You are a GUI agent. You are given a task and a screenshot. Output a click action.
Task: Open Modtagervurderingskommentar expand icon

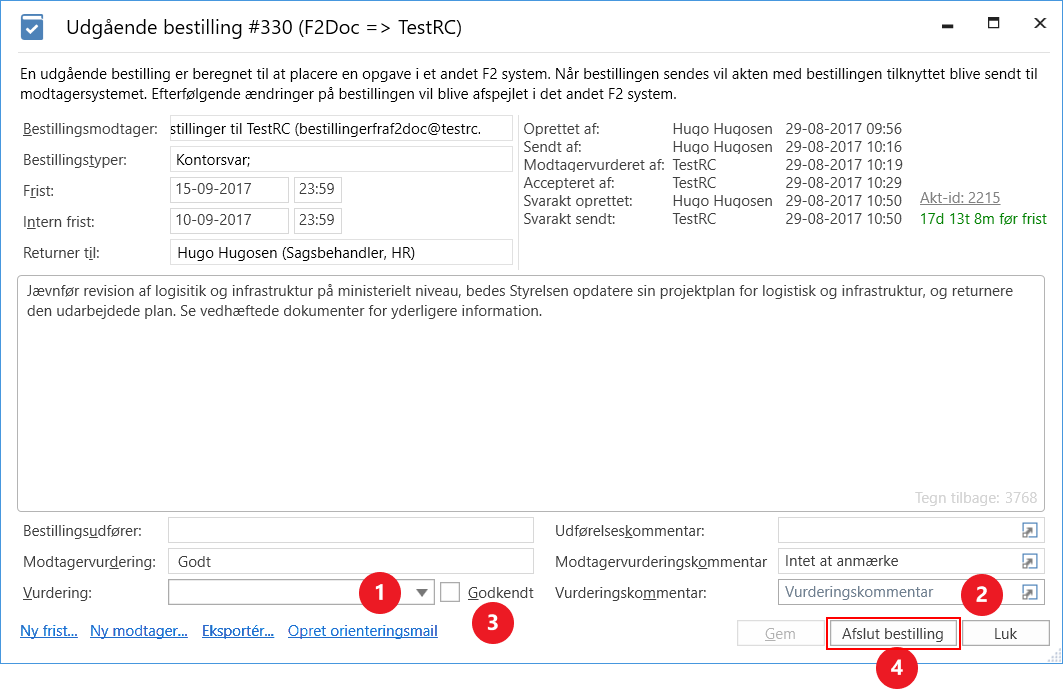[1029, 562]
